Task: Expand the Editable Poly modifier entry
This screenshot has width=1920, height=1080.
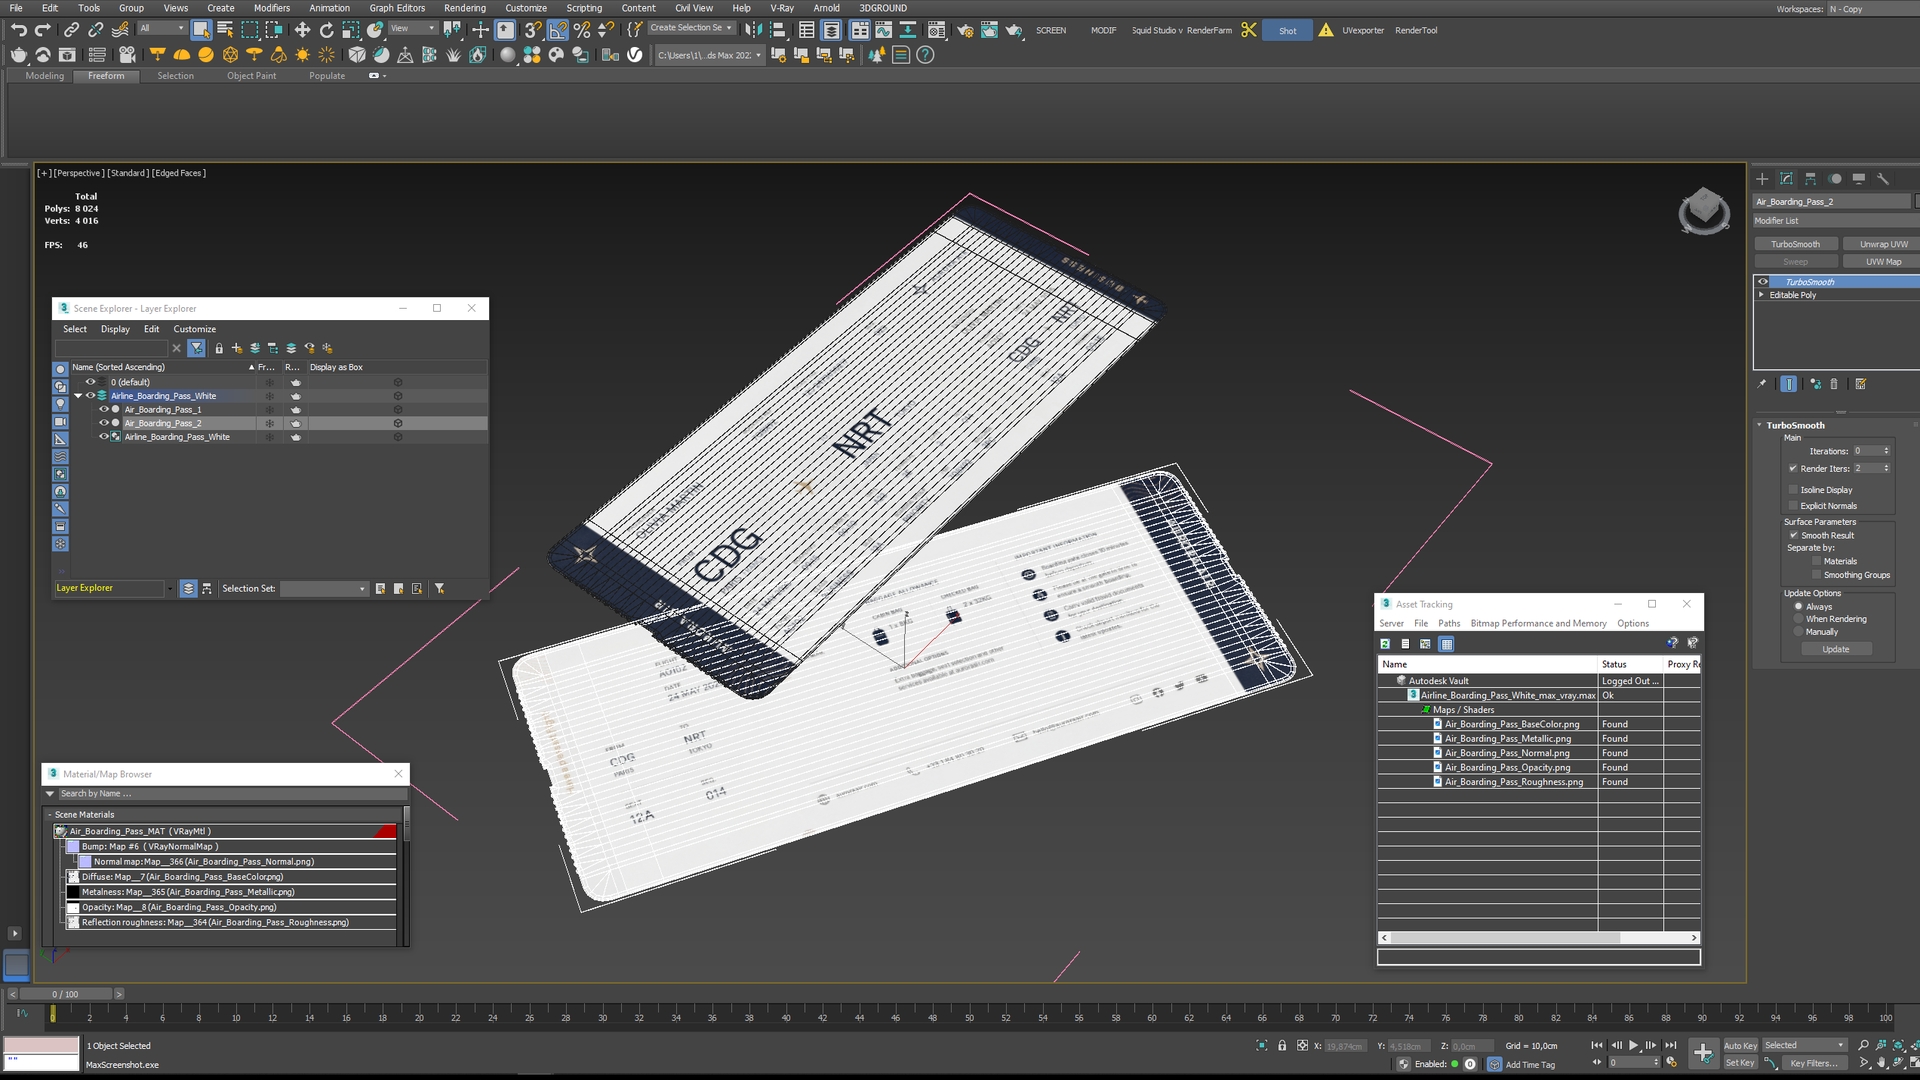Action: tap(1762, 295)
